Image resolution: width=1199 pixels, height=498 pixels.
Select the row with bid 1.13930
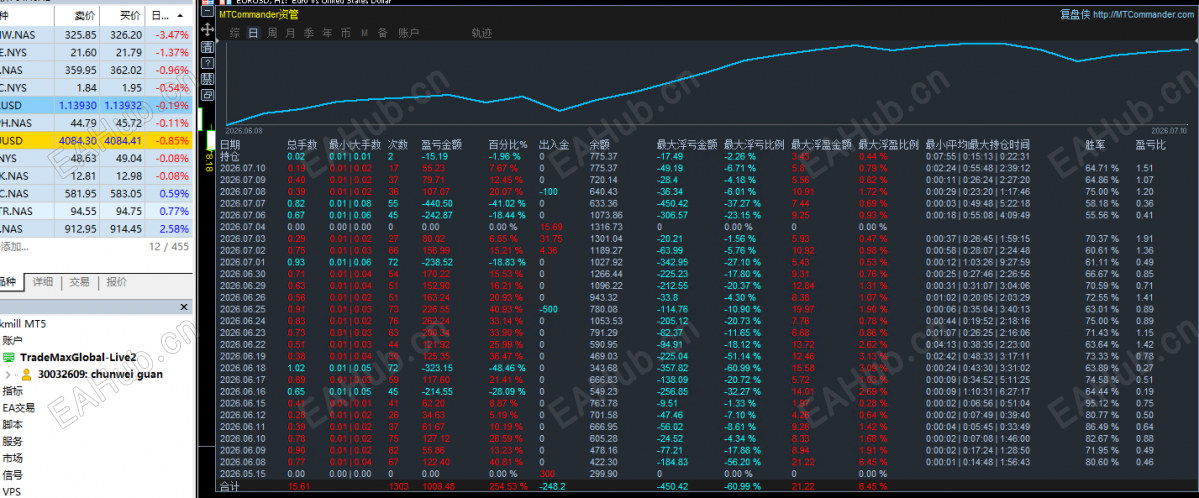(96, 105)
